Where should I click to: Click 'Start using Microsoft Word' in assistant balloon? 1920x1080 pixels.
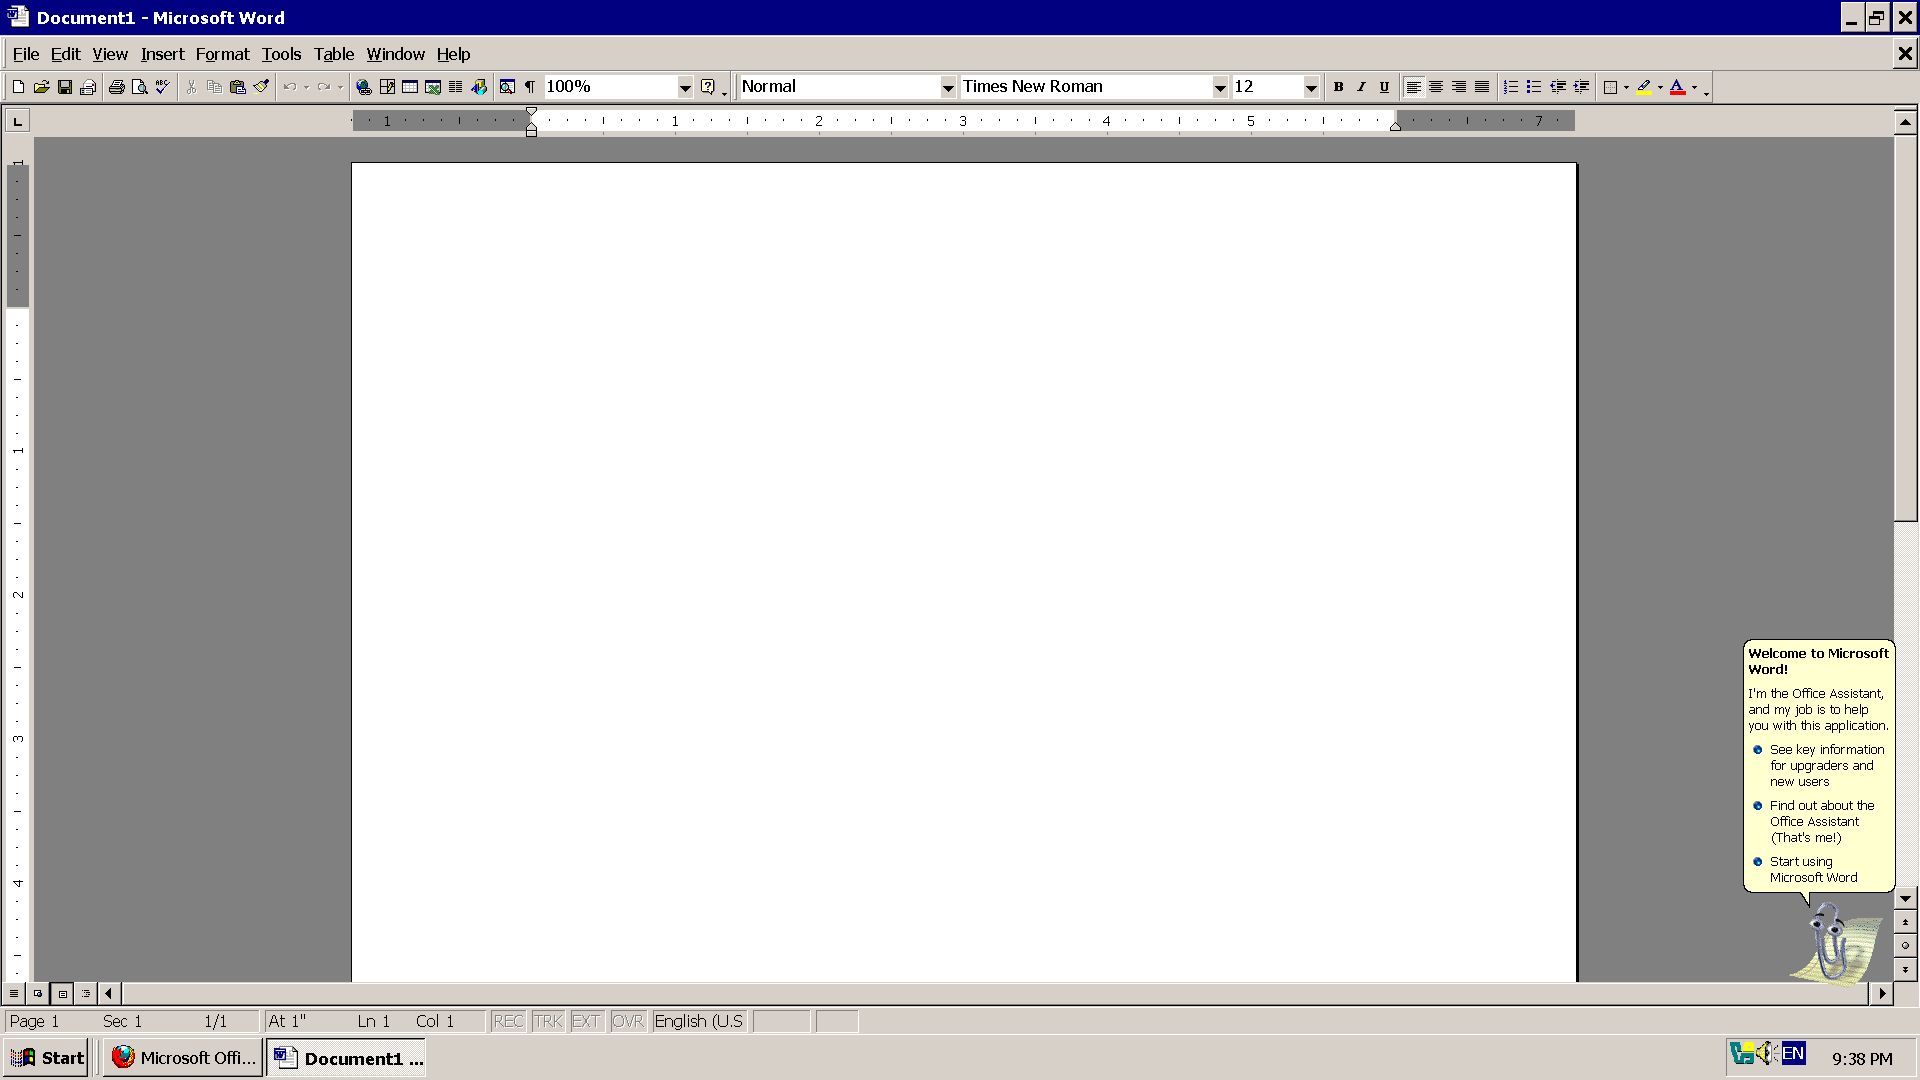click(1812, 869)
